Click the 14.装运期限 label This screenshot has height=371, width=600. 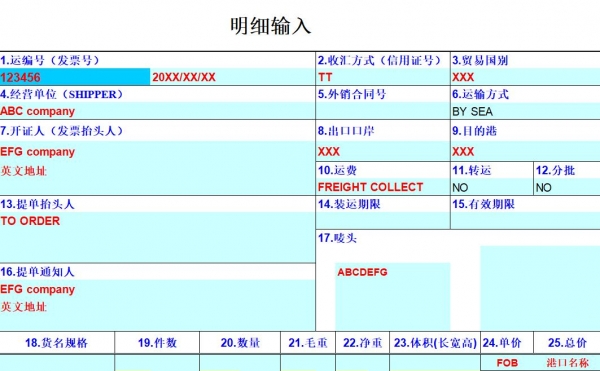(349, 204)
